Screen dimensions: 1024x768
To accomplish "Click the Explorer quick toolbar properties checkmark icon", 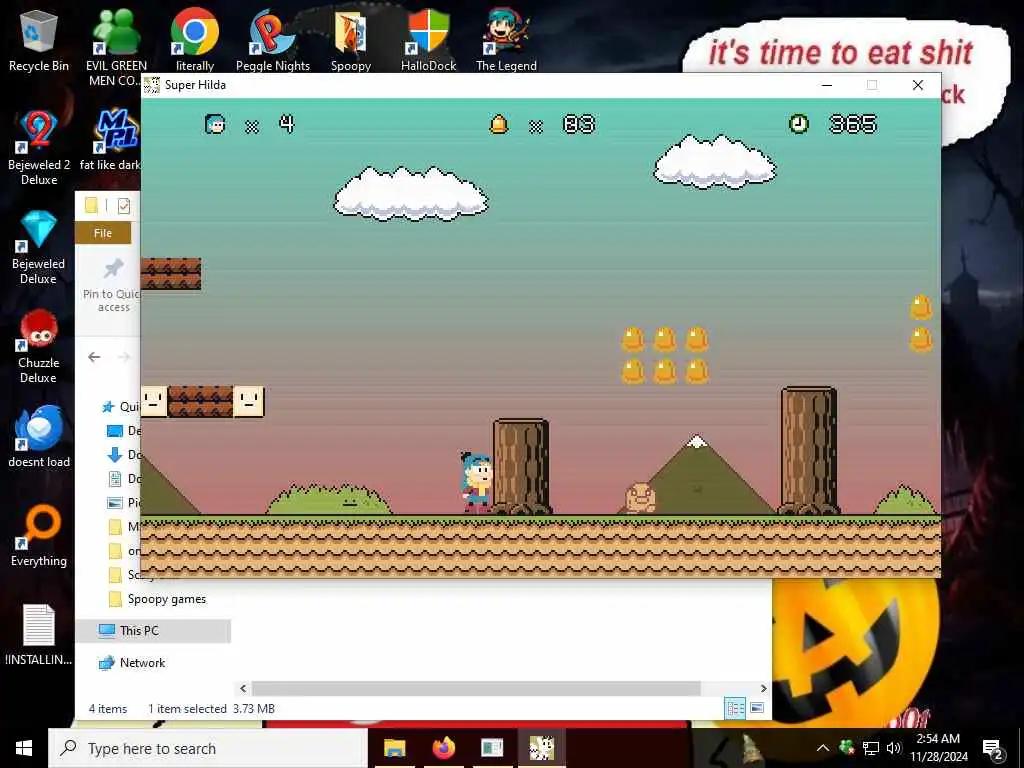I will click(123, 206).
